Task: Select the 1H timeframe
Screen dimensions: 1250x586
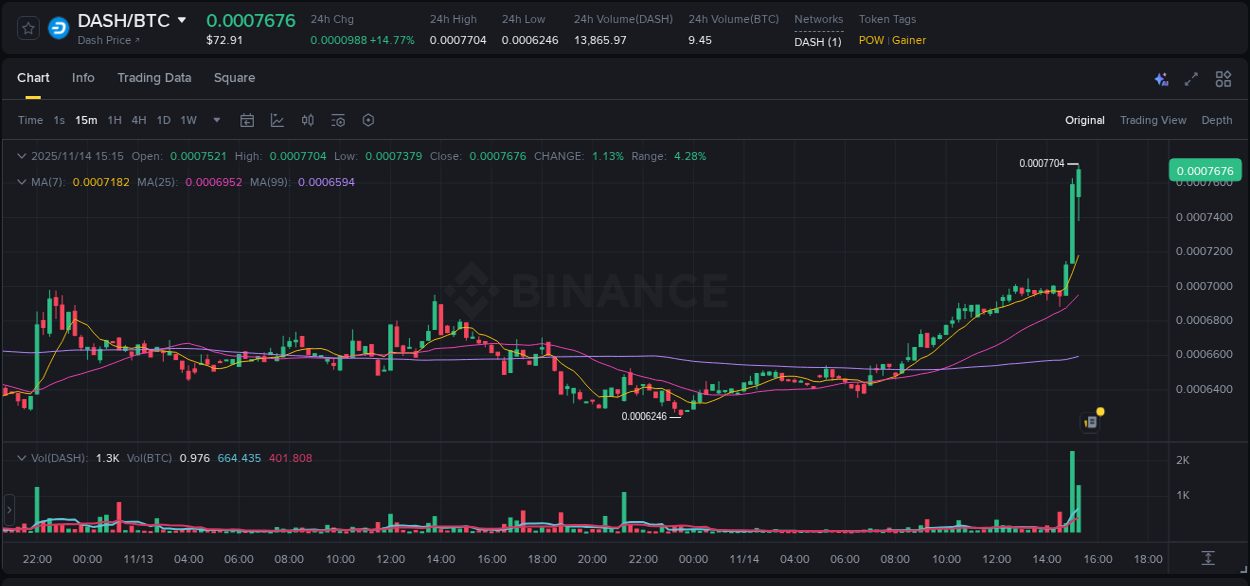Action: pos(113,120)
